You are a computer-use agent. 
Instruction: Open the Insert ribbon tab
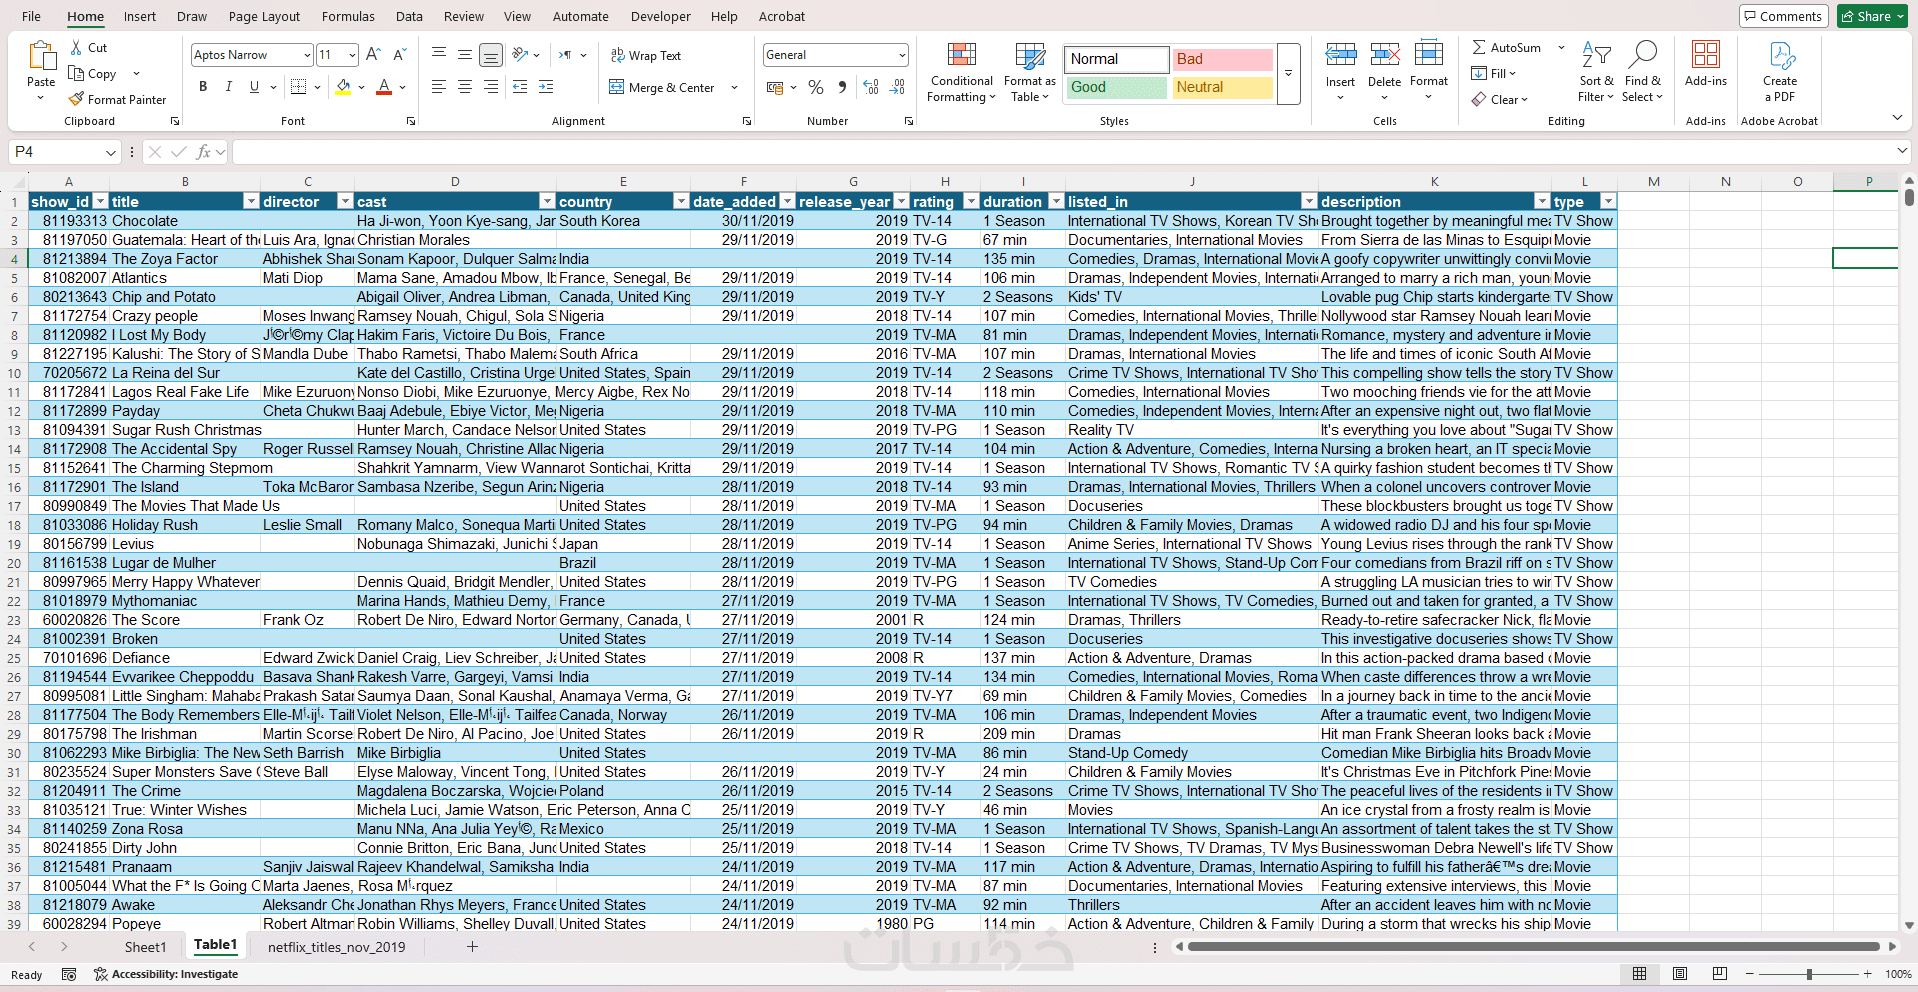tap(140, 16)
